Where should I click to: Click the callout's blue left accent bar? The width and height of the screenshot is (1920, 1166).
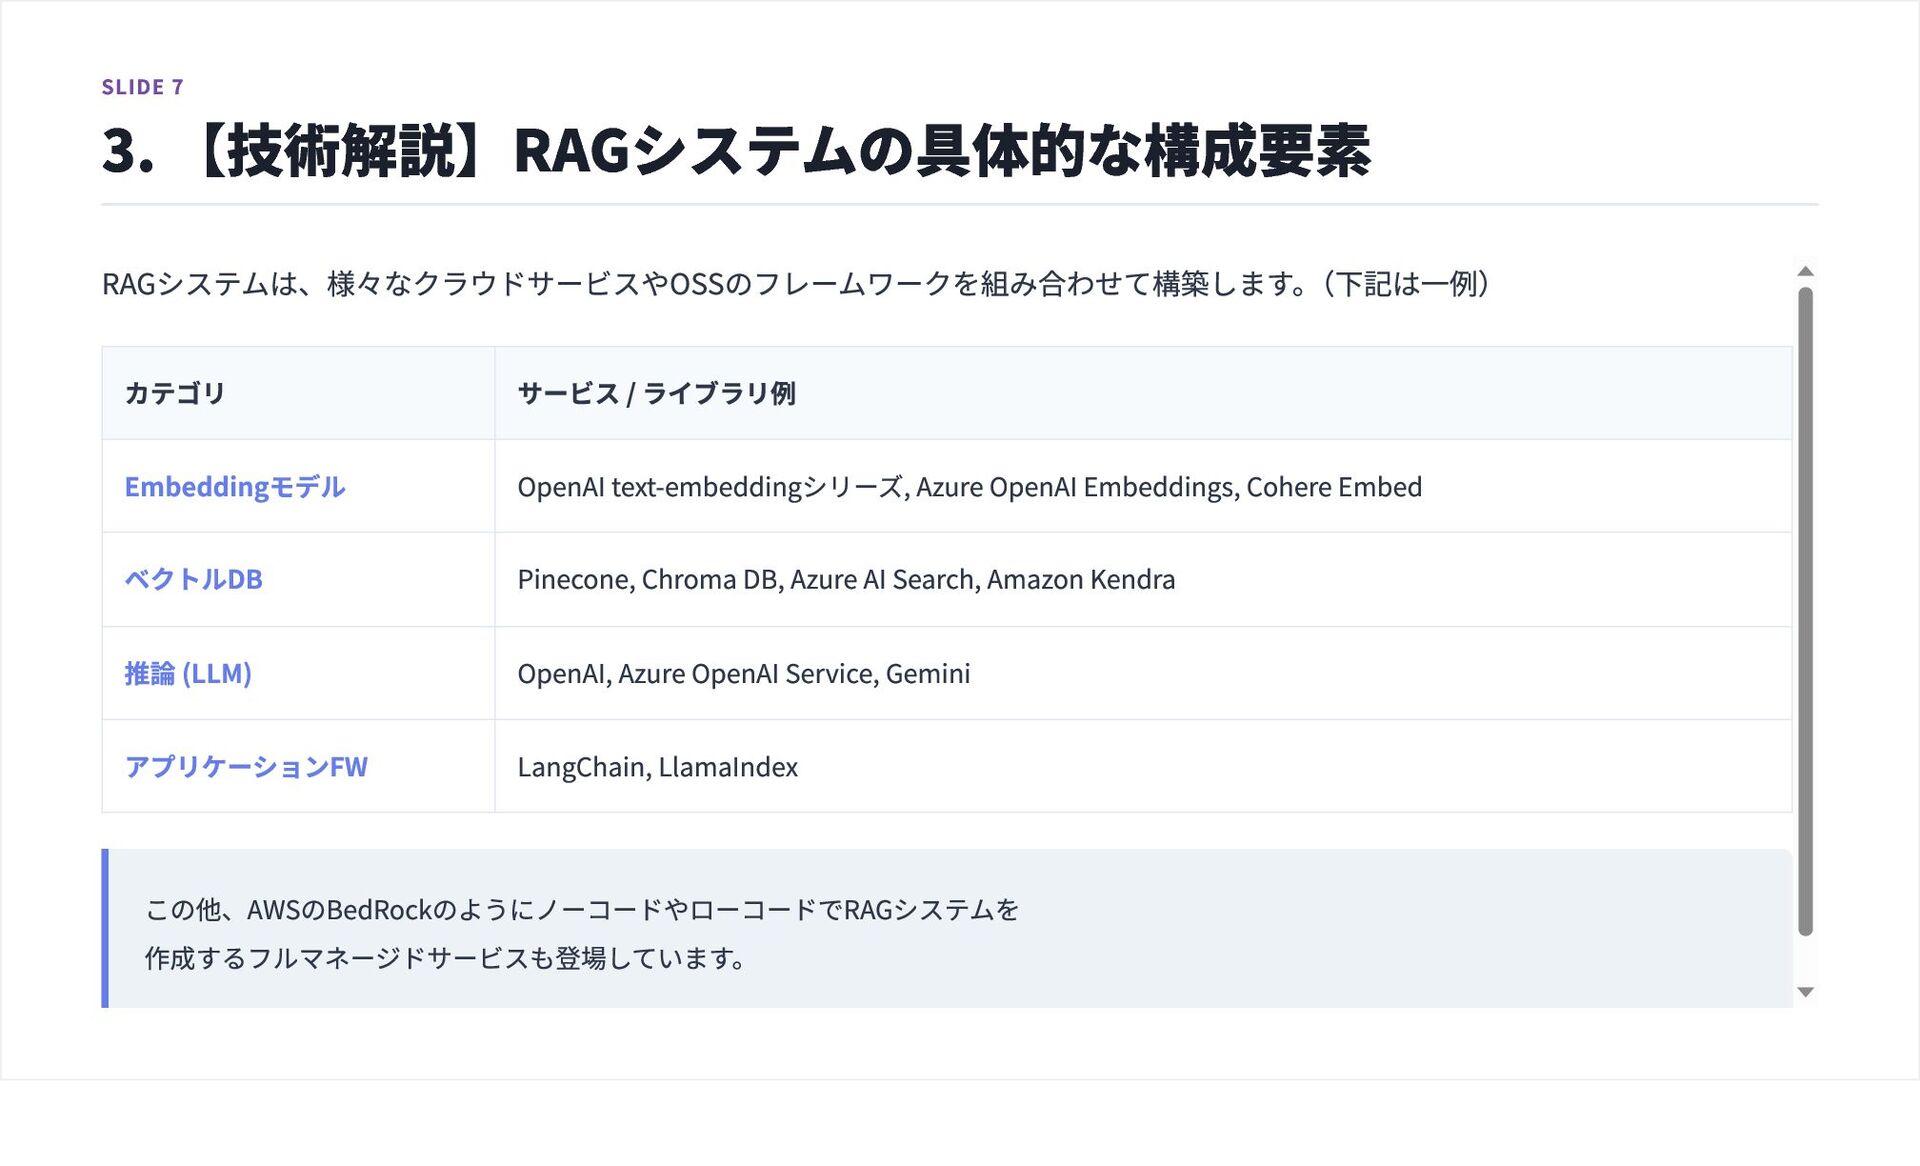105,928
